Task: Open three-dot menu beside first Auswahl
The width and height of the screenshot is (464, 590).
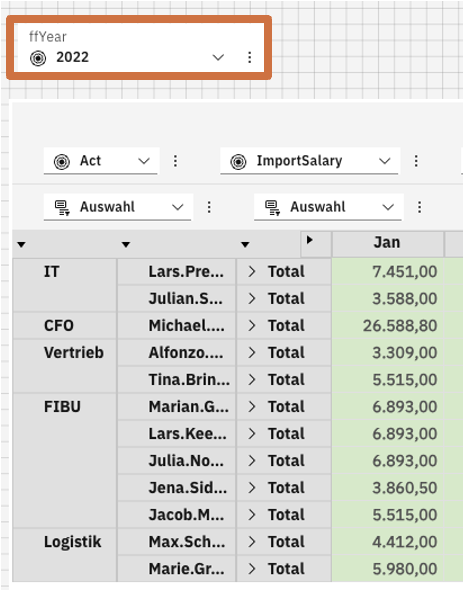Action: coord(209,207)
